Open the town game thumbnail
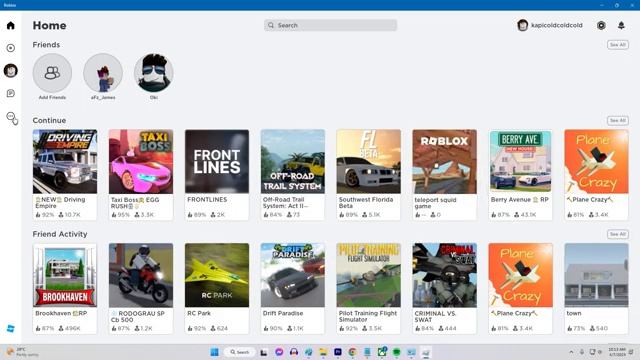 pyautogui.click(x=596, y=275)
